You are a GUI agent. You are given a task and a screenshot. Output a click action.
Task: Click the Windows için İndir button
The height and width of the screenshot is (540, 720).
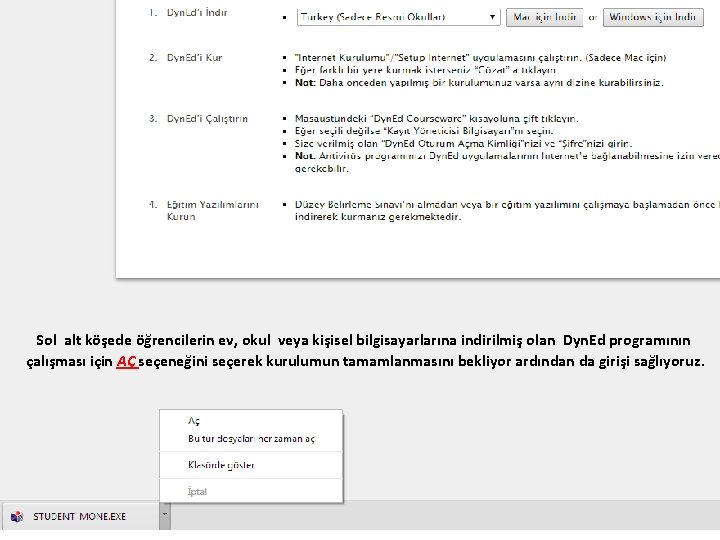pyautogui.click(x=653, y=17)
